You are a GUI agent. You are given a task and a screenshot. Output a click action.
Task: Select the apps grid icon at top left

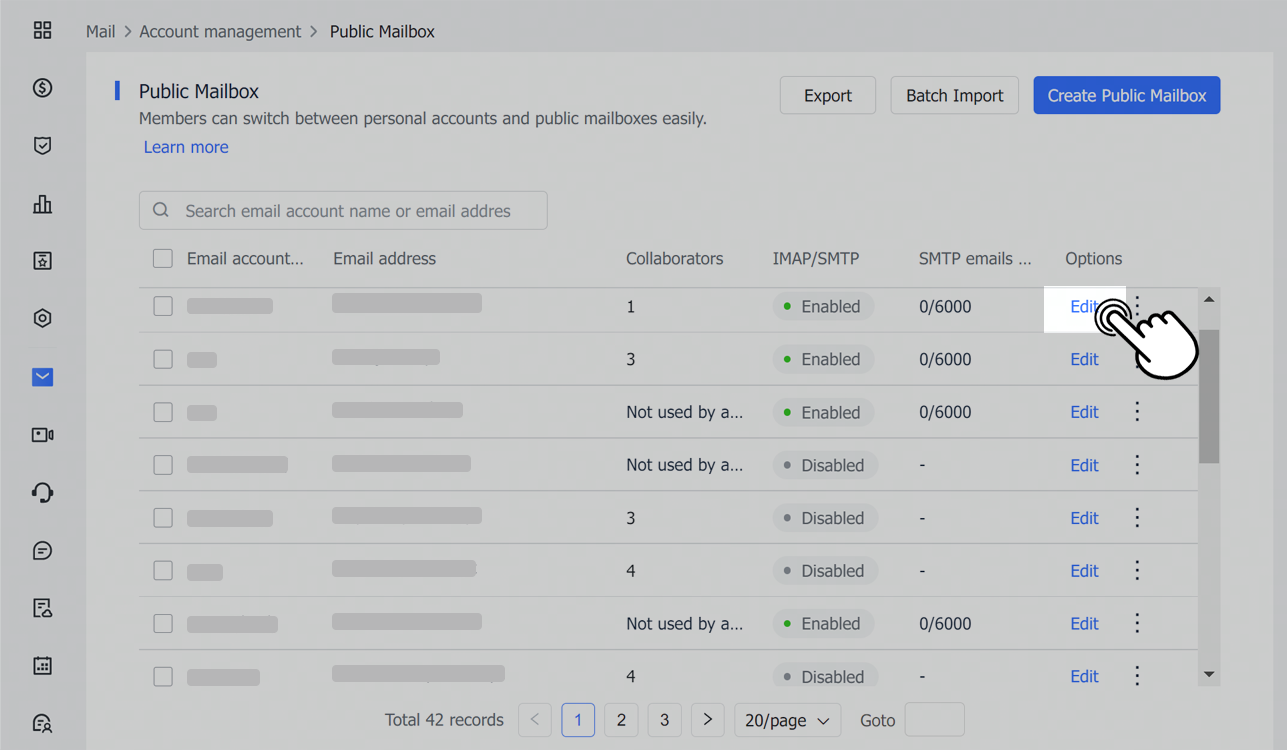[42, 30]
